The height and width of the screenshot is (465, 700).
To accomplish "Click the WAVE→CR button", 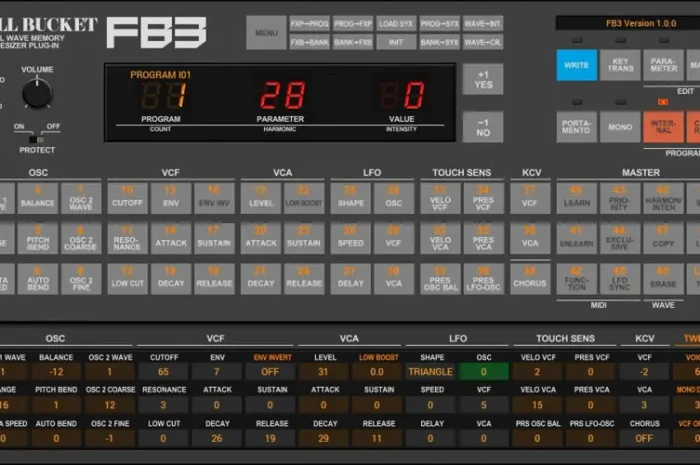I will point(483,42).
